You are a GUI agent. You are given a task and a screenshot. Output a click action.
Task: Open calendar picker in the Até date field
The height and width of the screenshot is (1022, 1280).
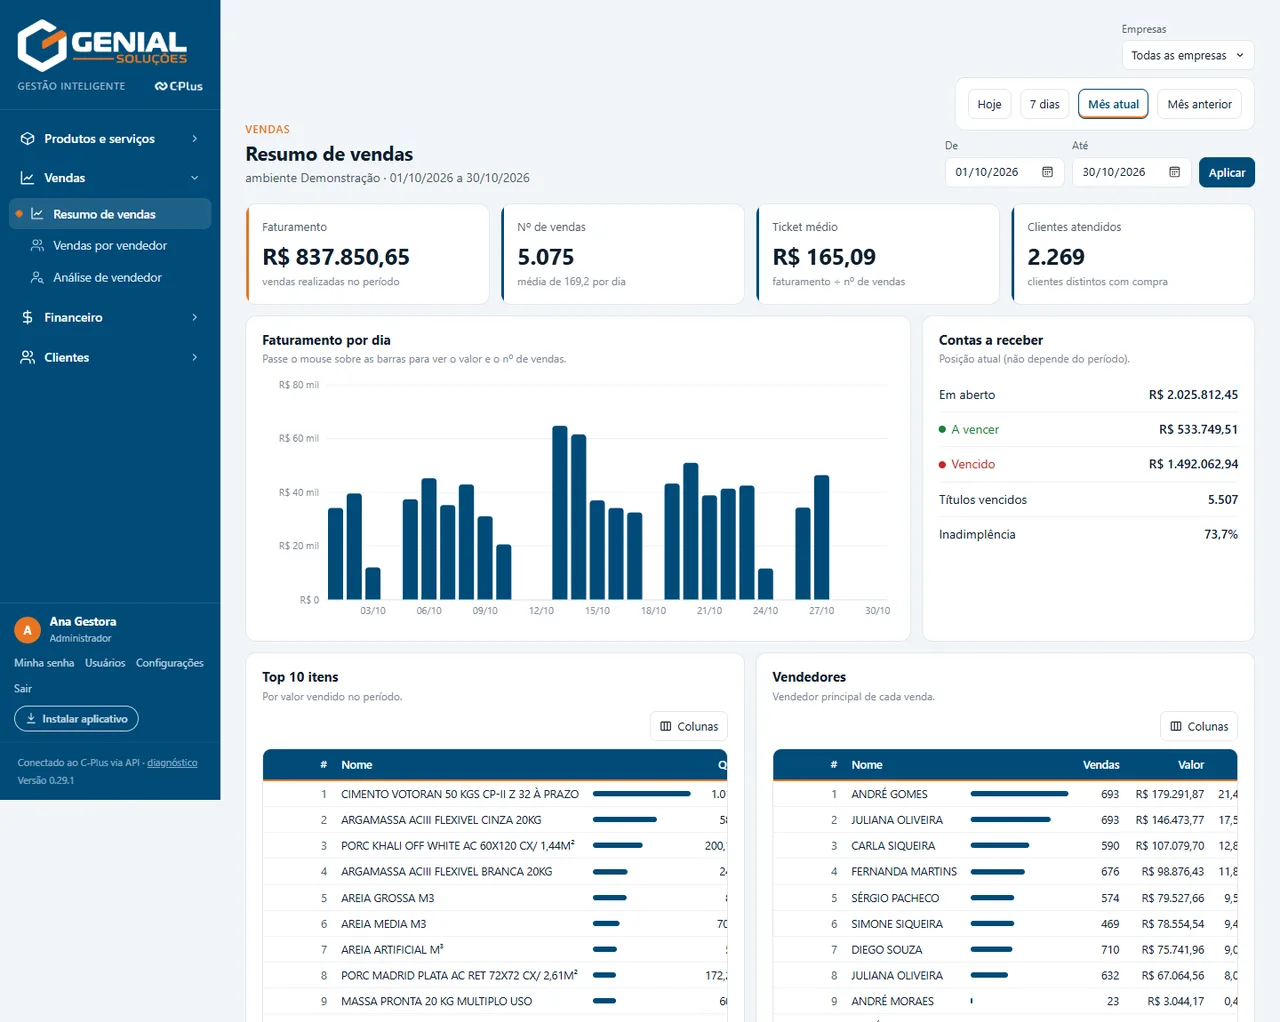click(x=1174, y=172)
